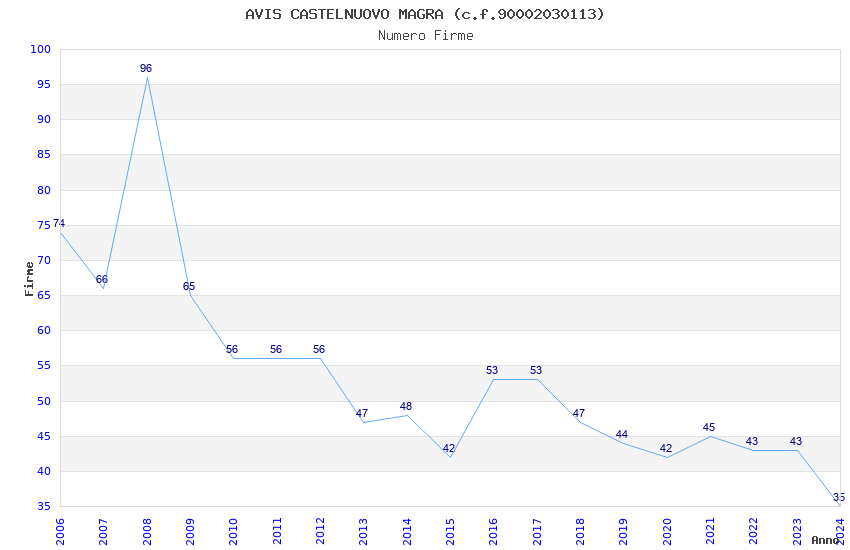
Task: Click the x-axis year label 2022
Action: pos(754,532)
